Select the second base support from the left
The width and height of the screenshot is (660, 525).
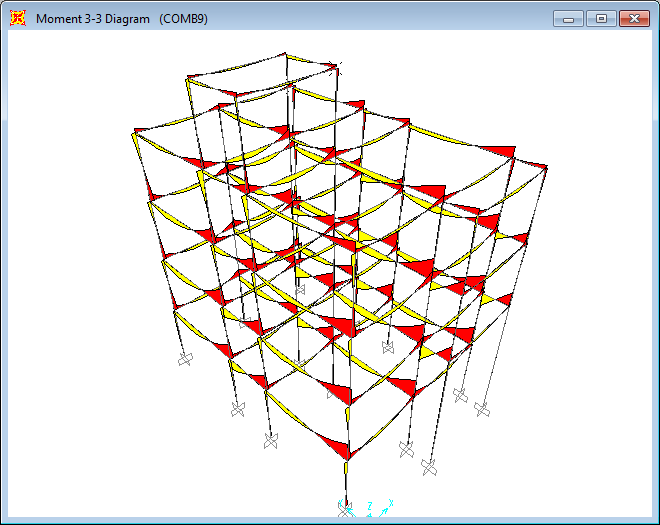click(238, 408)
